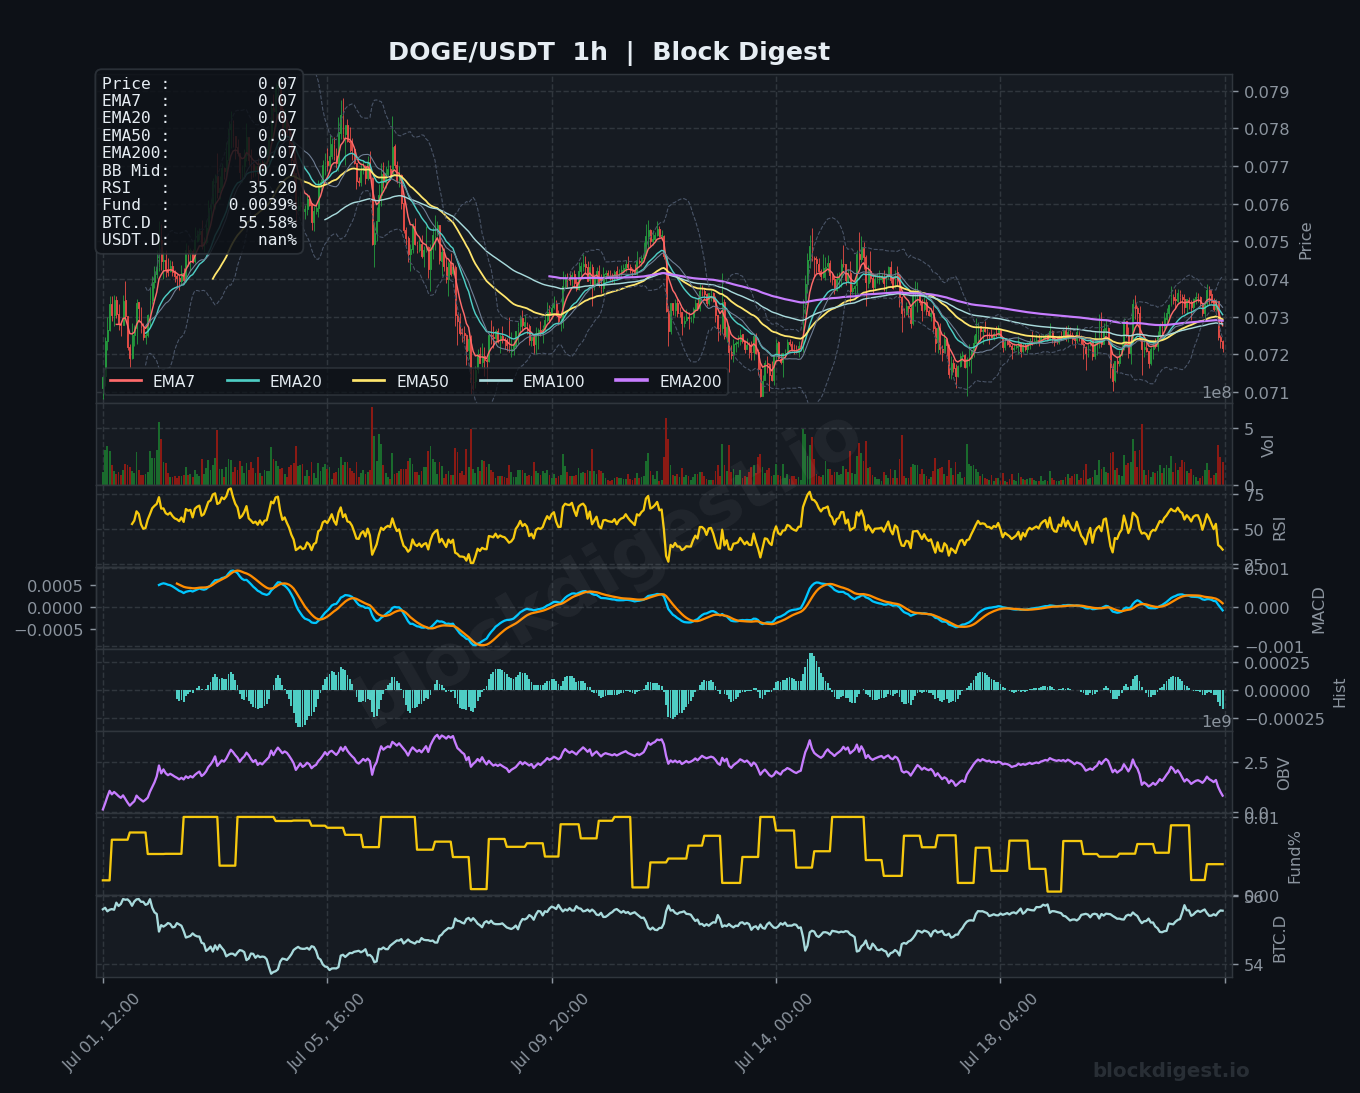Click the "BTC.D" axis label on the right

1280,939
